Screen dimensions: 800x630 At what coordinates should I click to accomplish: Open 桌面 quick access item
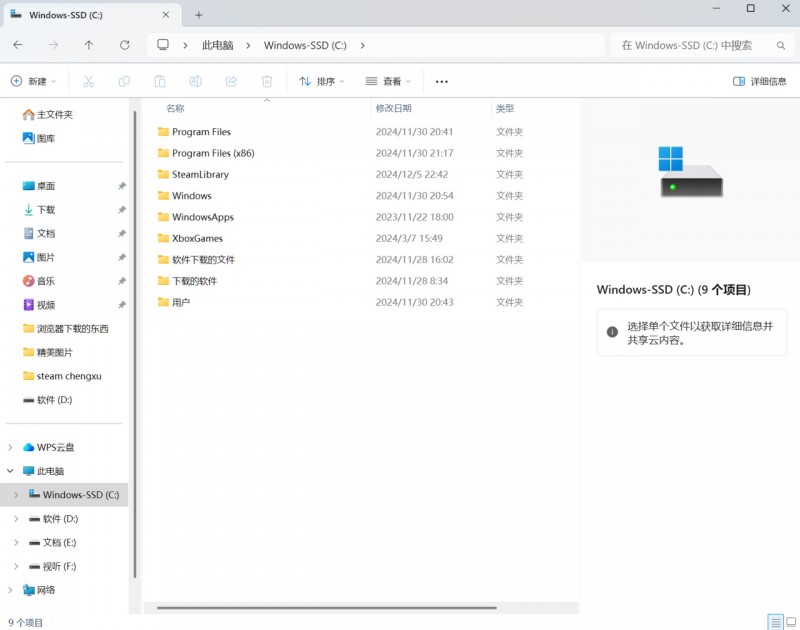[39, 186]
